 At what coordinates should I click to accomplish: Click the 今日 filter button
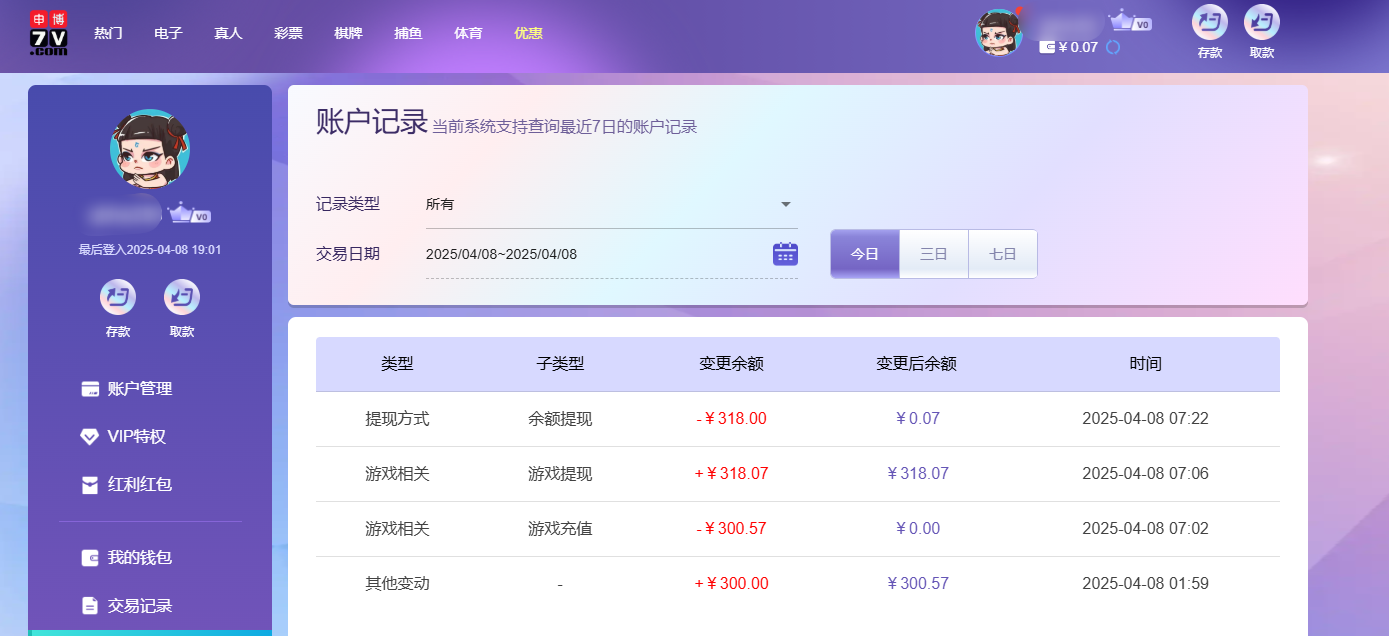[864, 253]
